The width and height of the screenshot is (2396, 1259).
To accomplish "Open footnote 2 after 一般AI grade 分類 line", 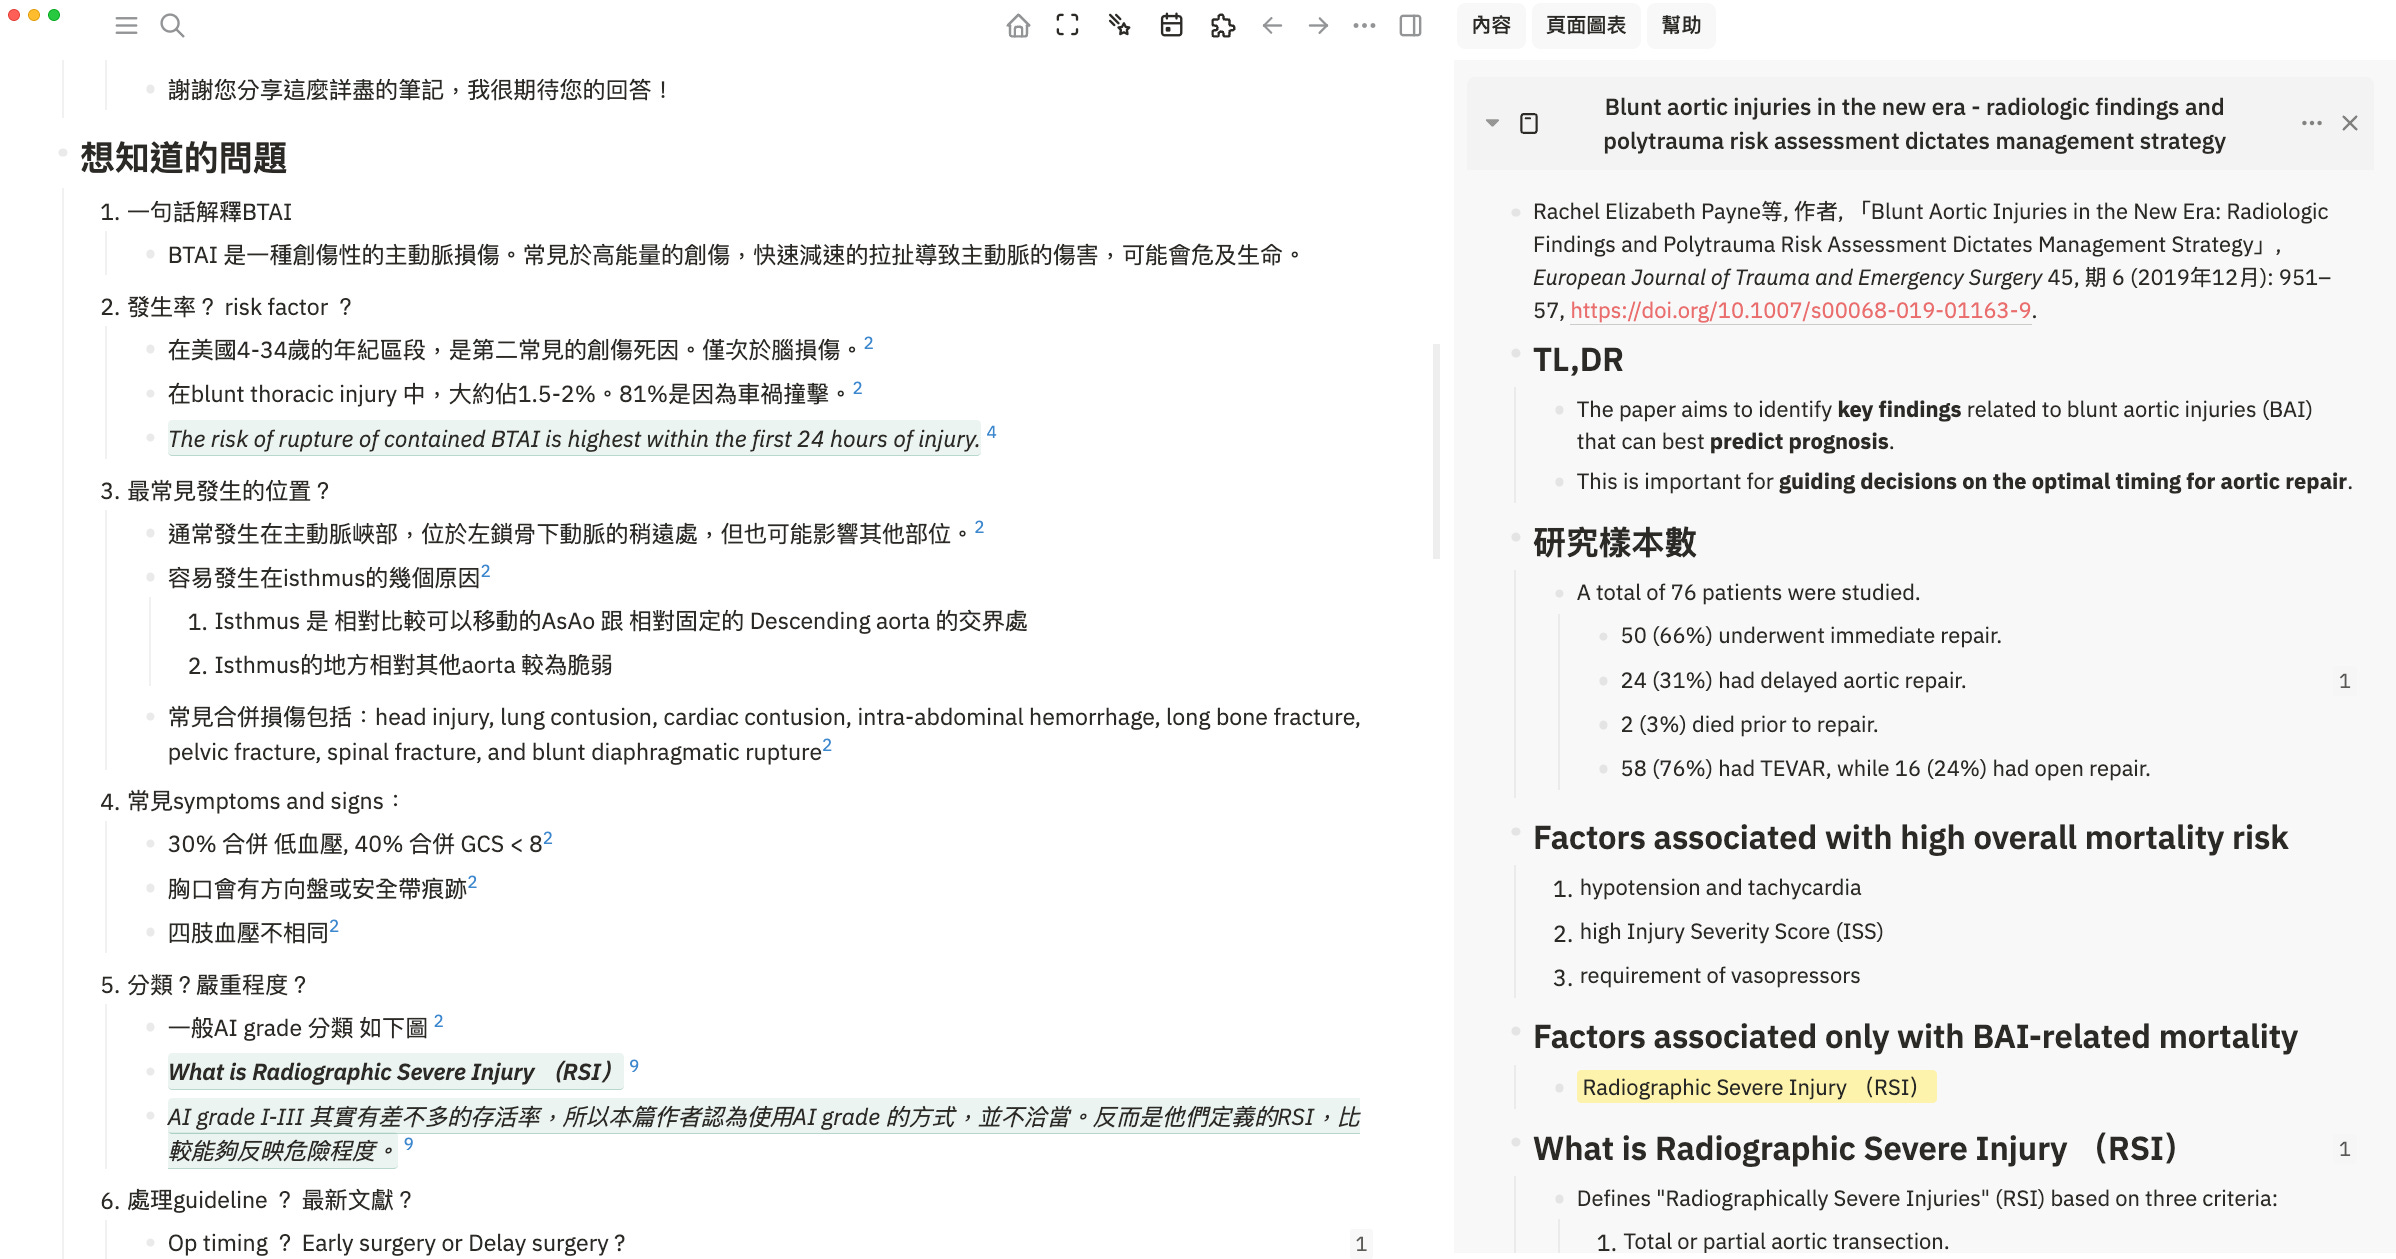I will [438, 1021].
